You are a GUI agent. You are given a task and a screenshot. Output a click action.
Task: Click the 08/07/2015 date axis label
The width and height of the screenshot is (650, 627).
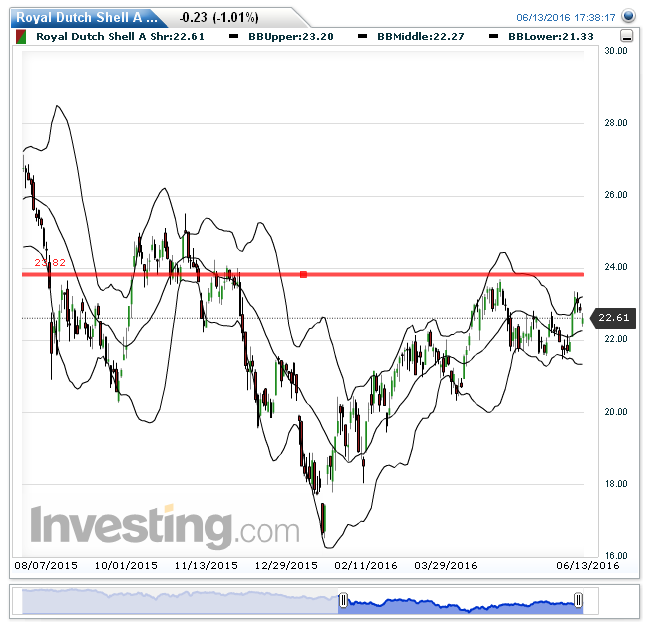(x=46, y=566)
